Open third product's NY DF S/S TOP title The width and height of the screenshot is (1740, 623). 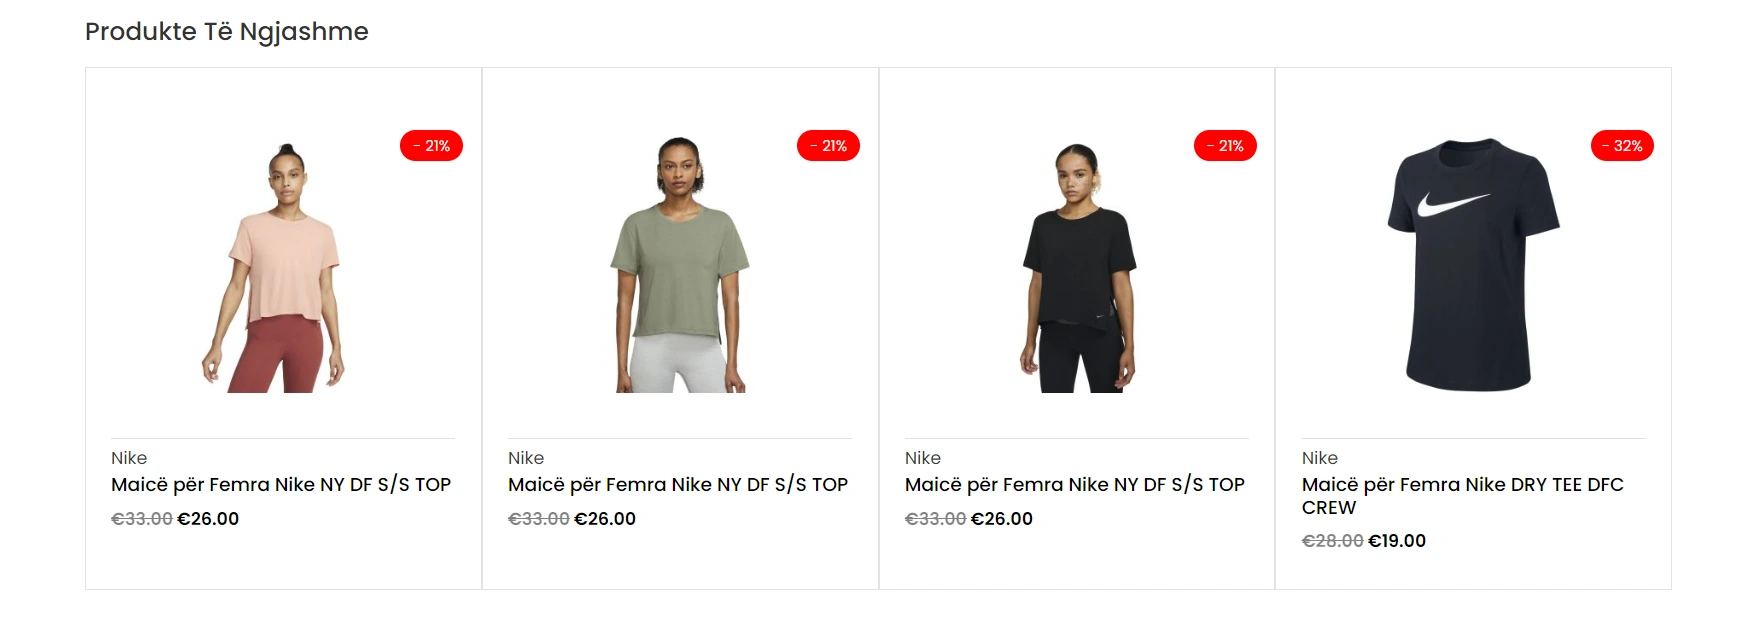[x=1075, y=485]
